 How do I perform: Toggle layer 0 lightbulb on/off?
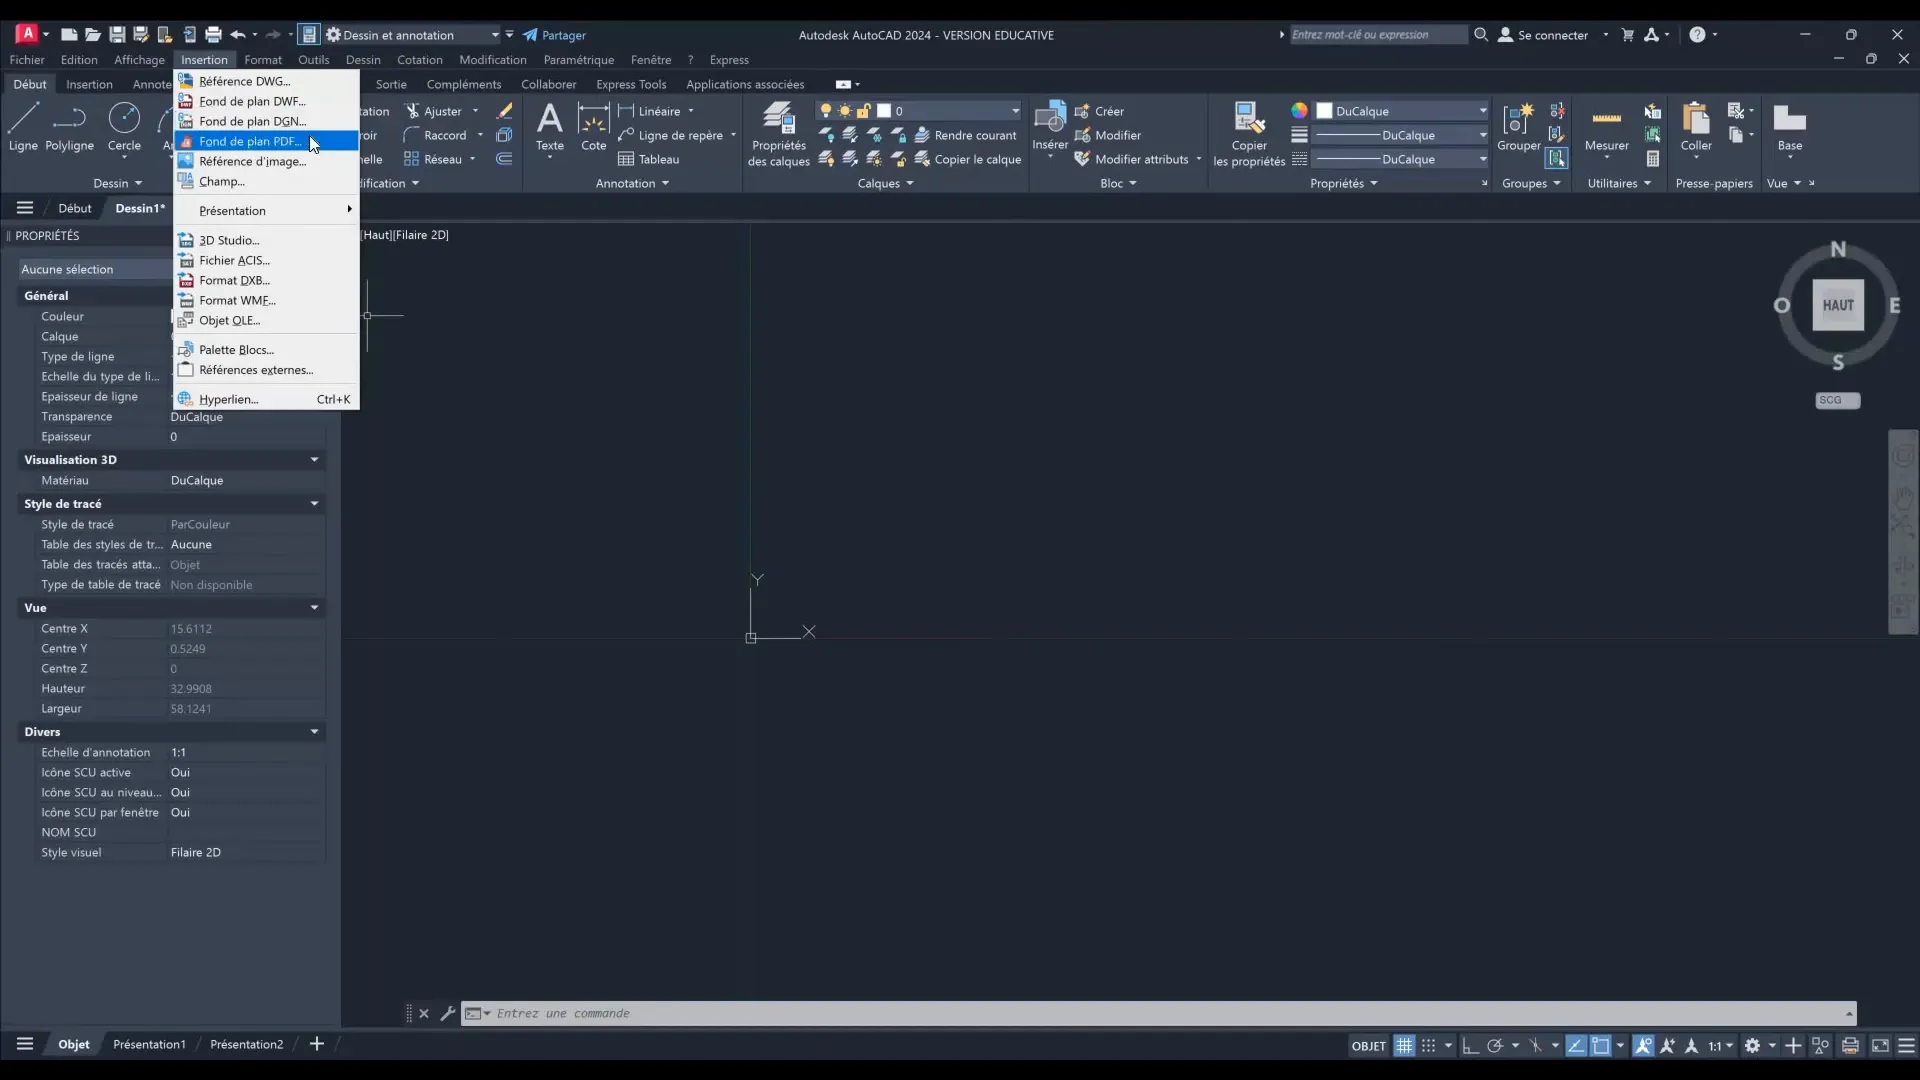click(825, 110)
